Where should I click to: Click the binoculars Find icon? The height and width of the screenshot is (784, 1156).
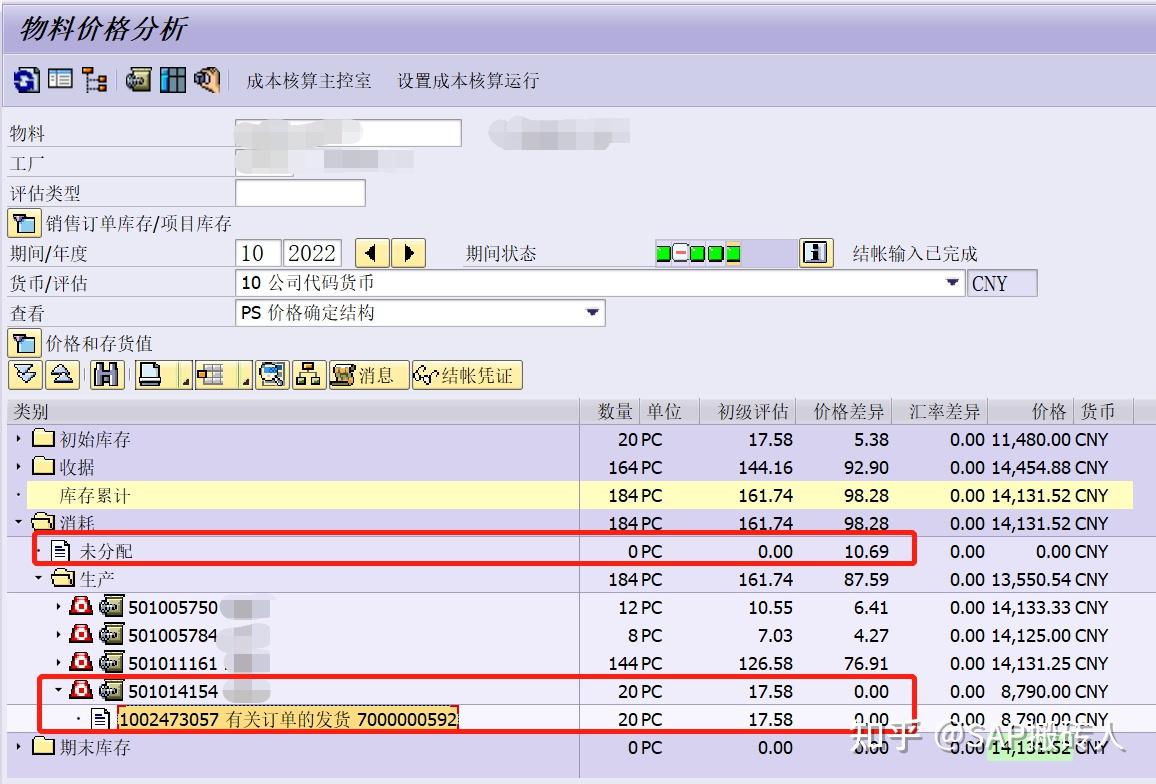[x=106, y=376]
